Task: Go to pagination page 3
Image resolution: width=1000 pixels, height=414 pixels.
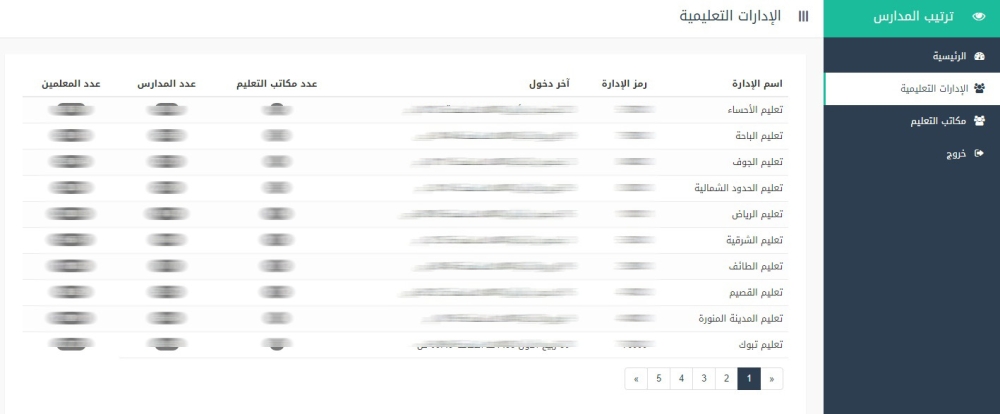Action: point(703,379)
